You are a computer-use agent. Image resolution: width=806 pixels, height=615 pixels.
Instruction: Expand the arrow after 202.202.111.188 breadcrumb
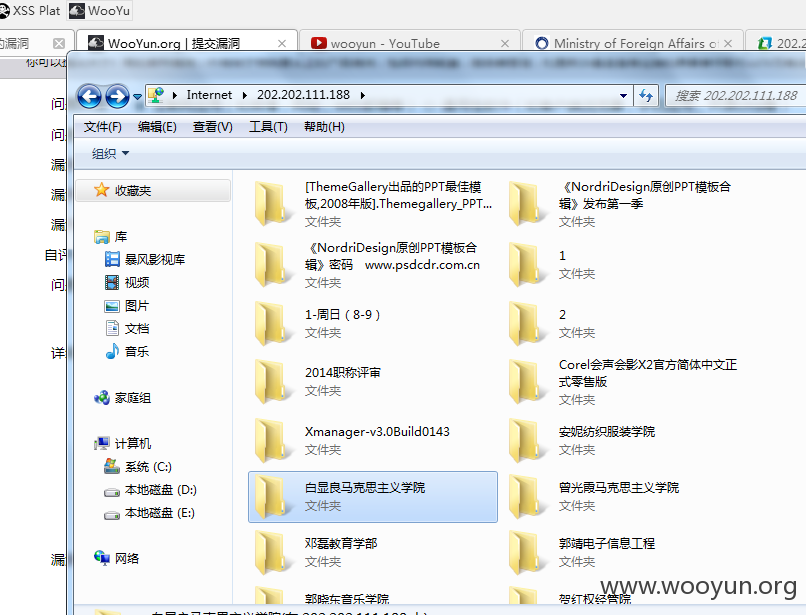coord(363,96)
